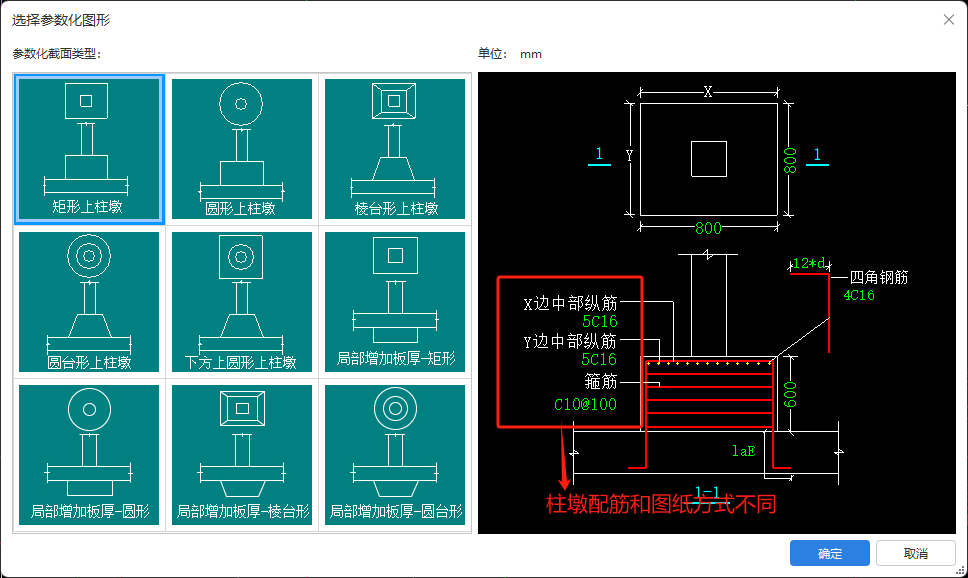The image size is (968, 578).
Task: Edit the 12*d hook length value
Action: (810, 263)
